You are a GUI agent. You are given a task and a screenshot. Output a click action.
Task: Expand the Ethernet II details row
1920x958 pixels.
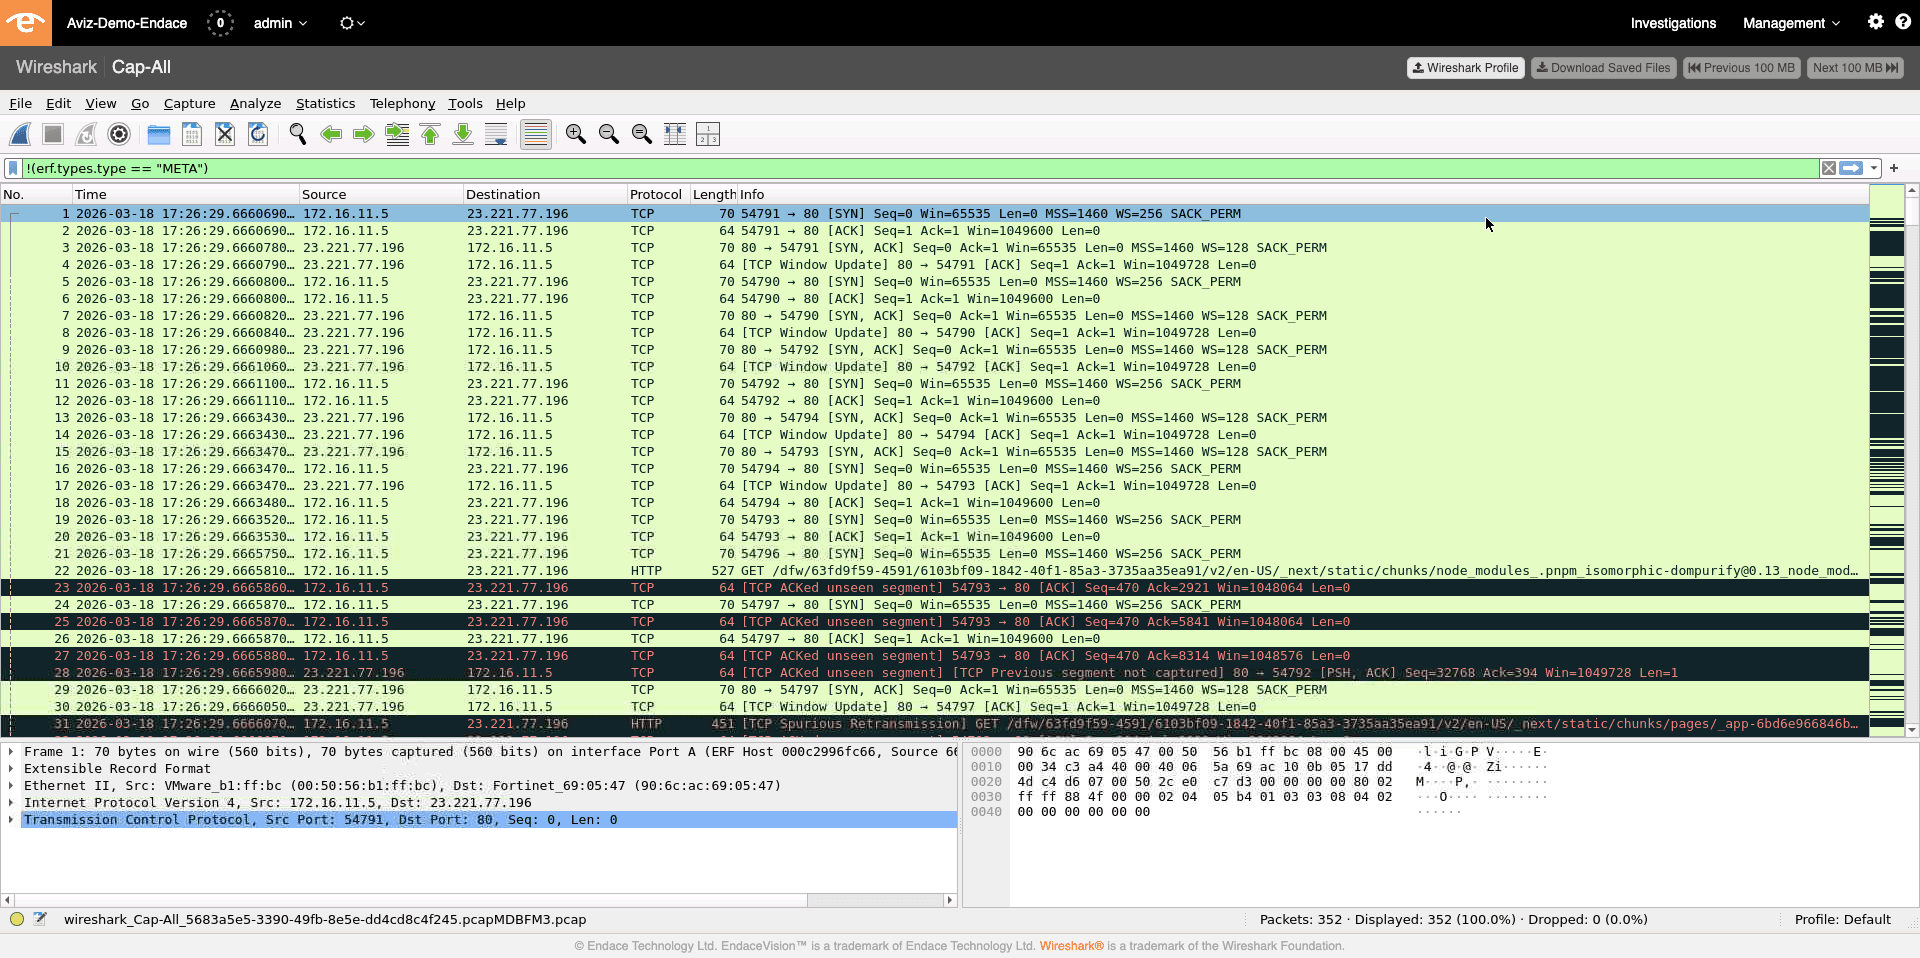click(11, 786)
